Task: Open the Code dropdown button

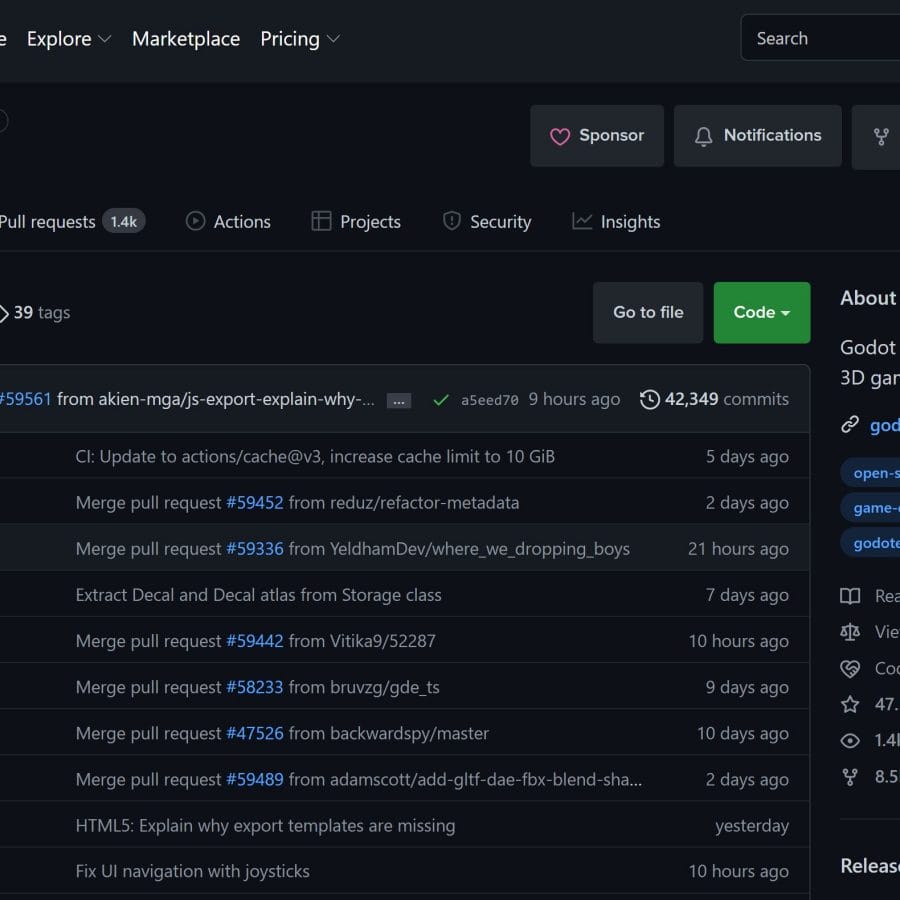Action: point(761,313)
